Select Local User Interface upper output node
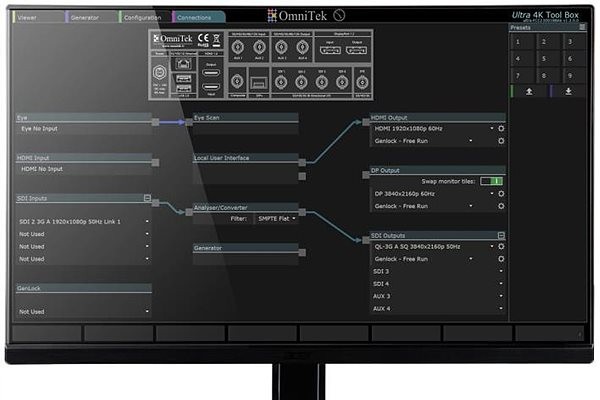The image size is (600, 400). [x=302, y=163]
